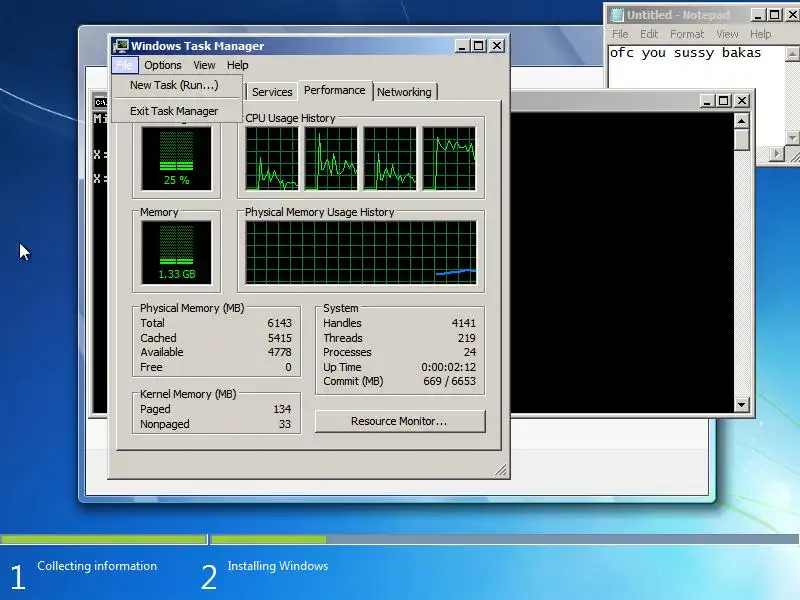Click Nonpaged kernel memory value 33
Viewport: 800px width, 600px height.
(285, 424)
